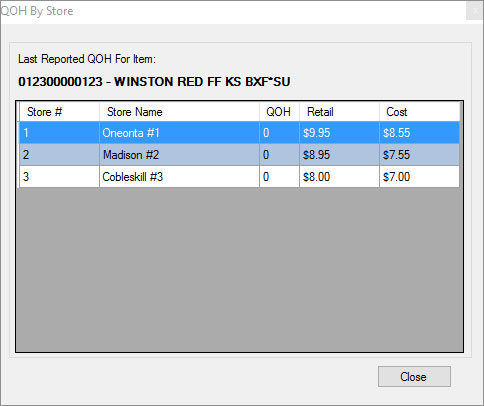Click the $8.55 cost cell
484x406 pixels.
pyautogui.click(x=419, y=133)
